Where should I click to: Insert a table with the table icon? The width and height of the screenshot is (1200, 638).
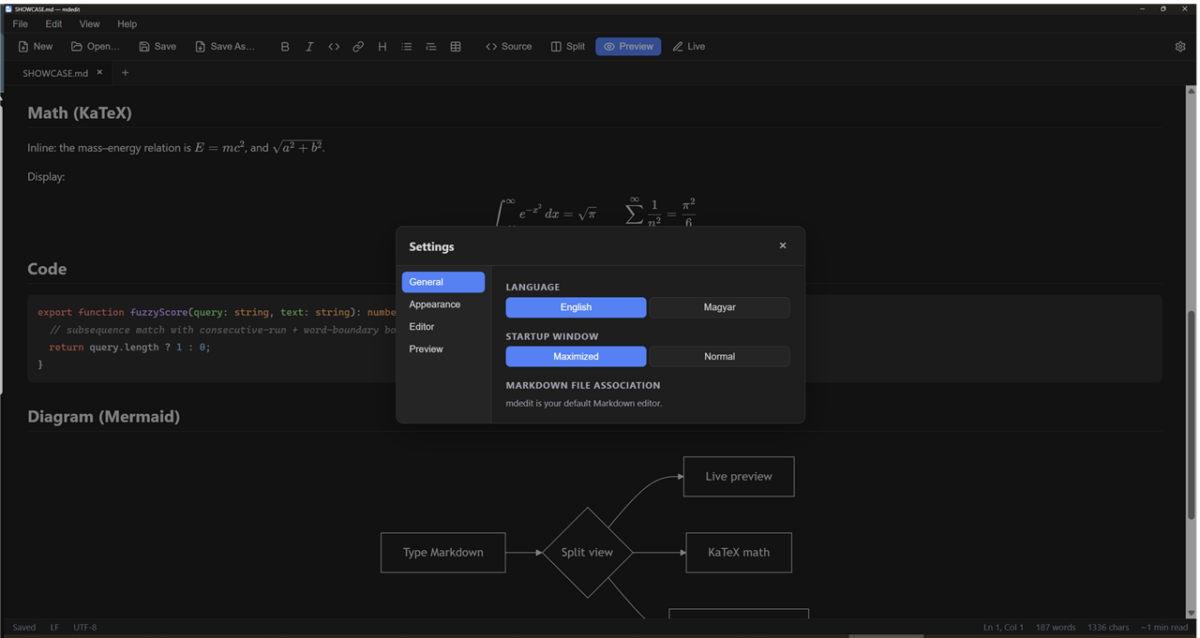pos(456,46)
